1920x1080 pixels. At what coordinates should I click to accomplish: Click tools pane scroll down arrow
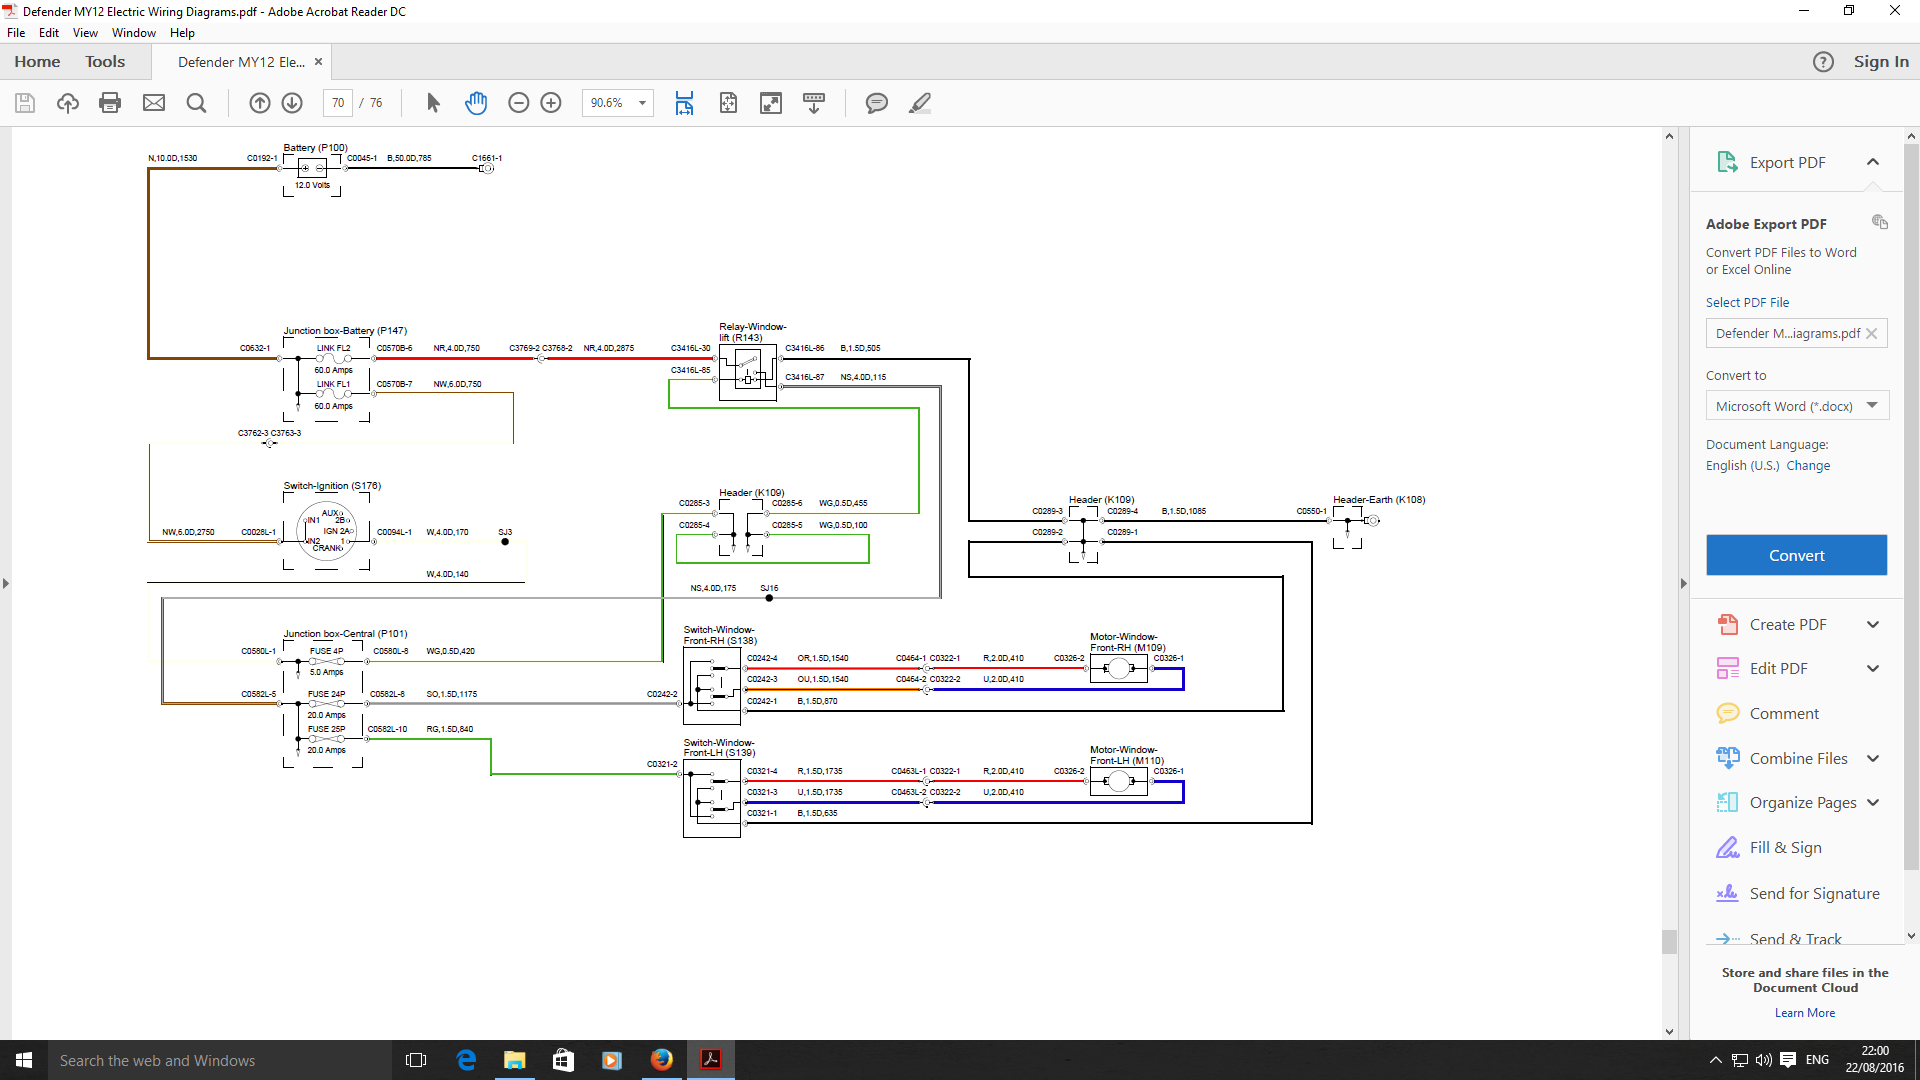(1911, 937)
